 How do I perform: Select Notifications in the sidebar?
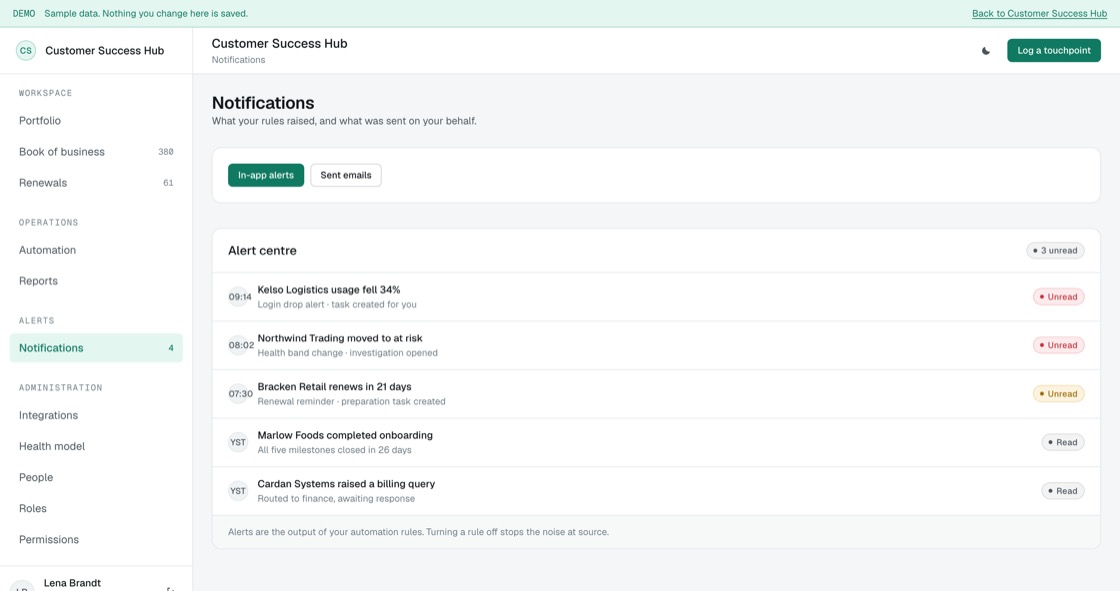click(x=96, y=348)
